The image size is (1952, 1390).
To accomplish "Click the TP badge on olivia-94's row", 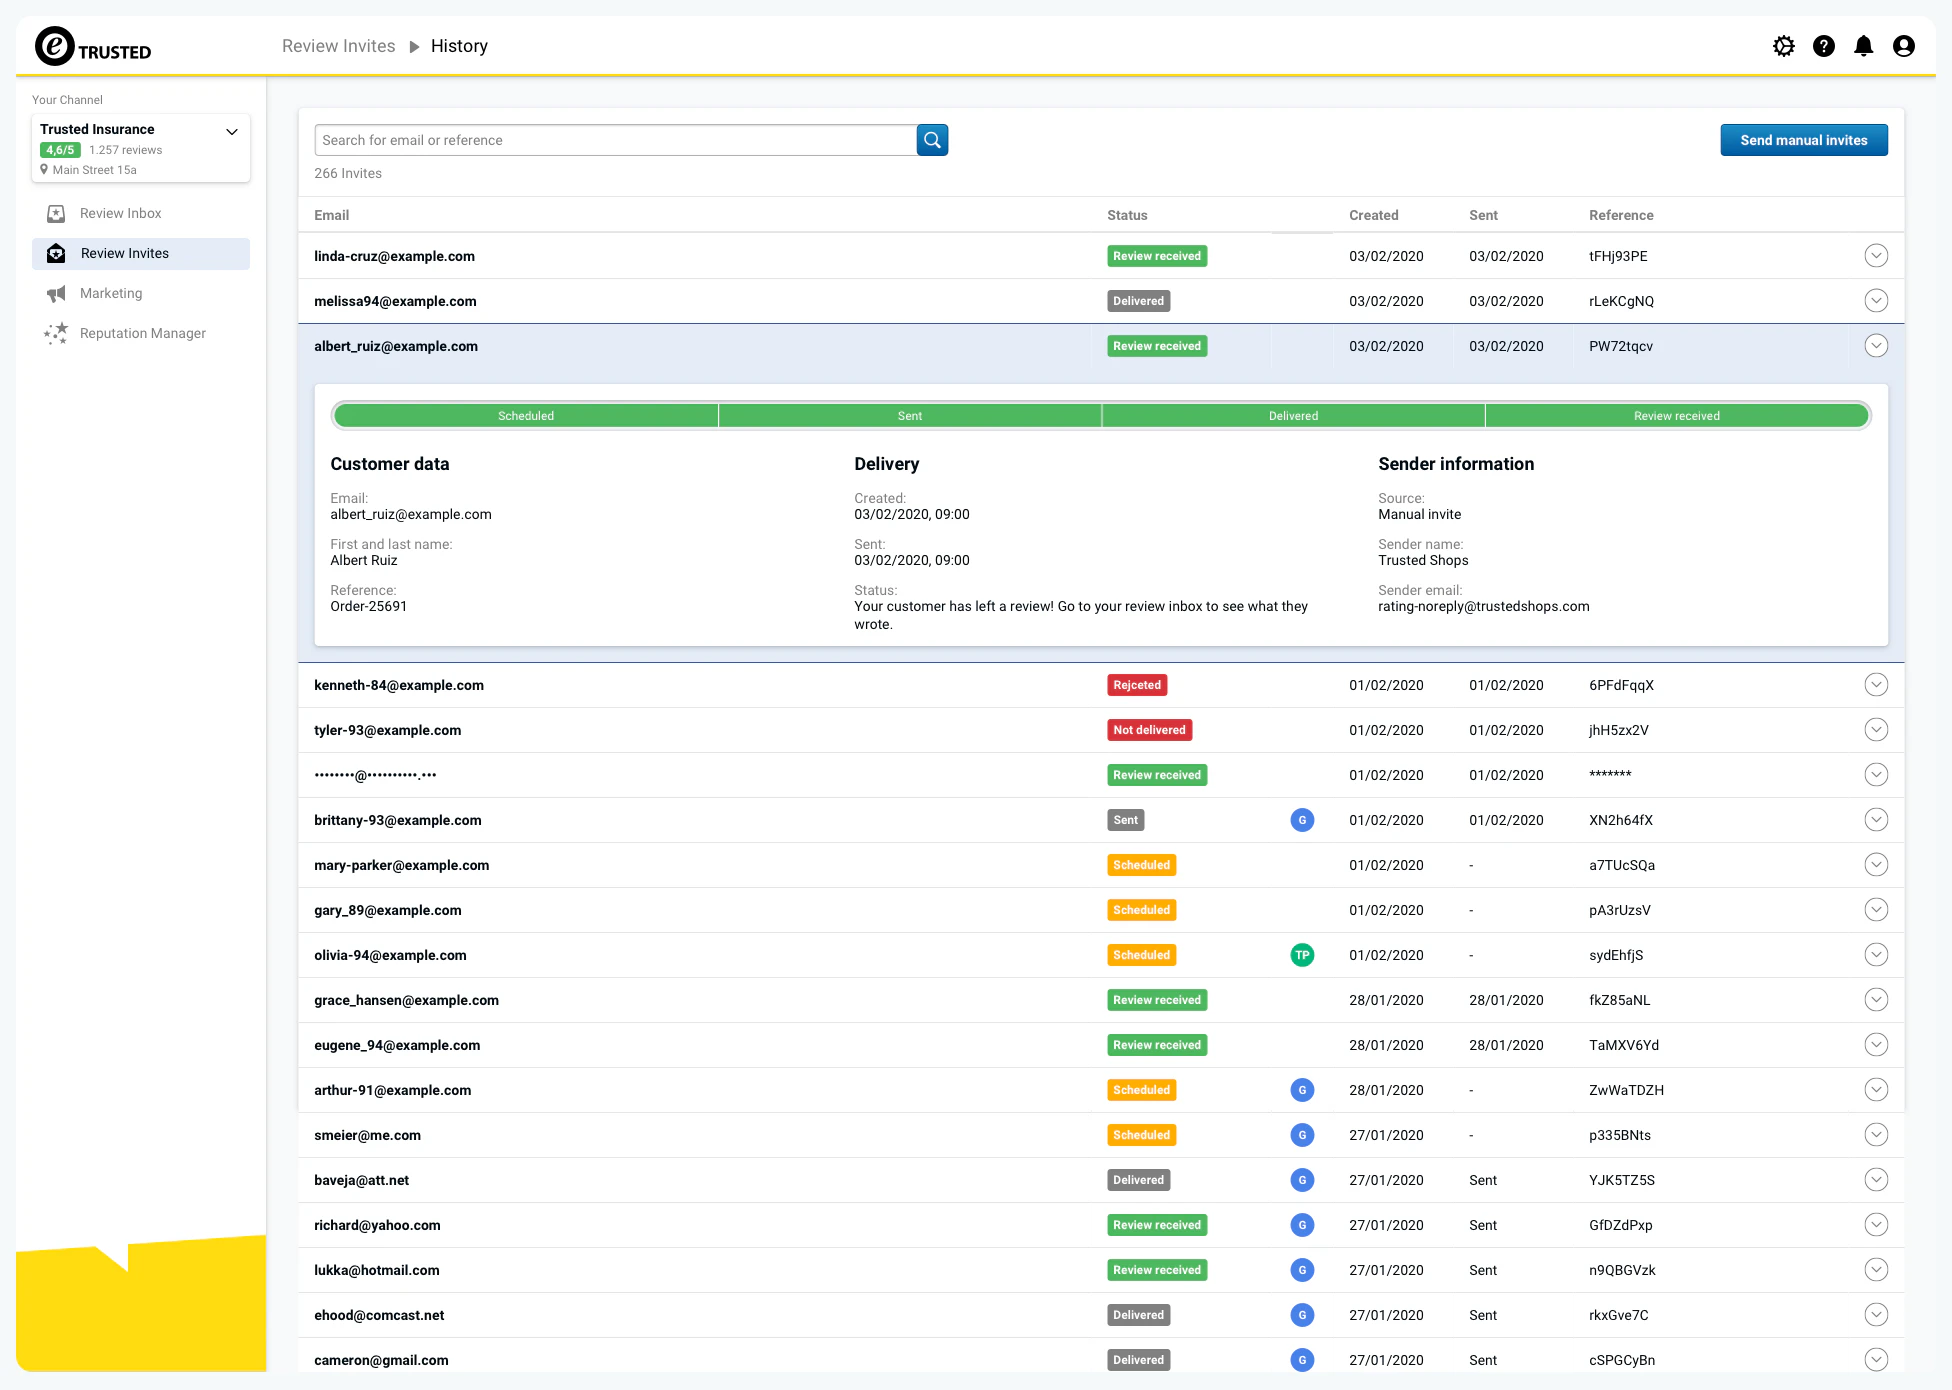I will pos(1302,955).
